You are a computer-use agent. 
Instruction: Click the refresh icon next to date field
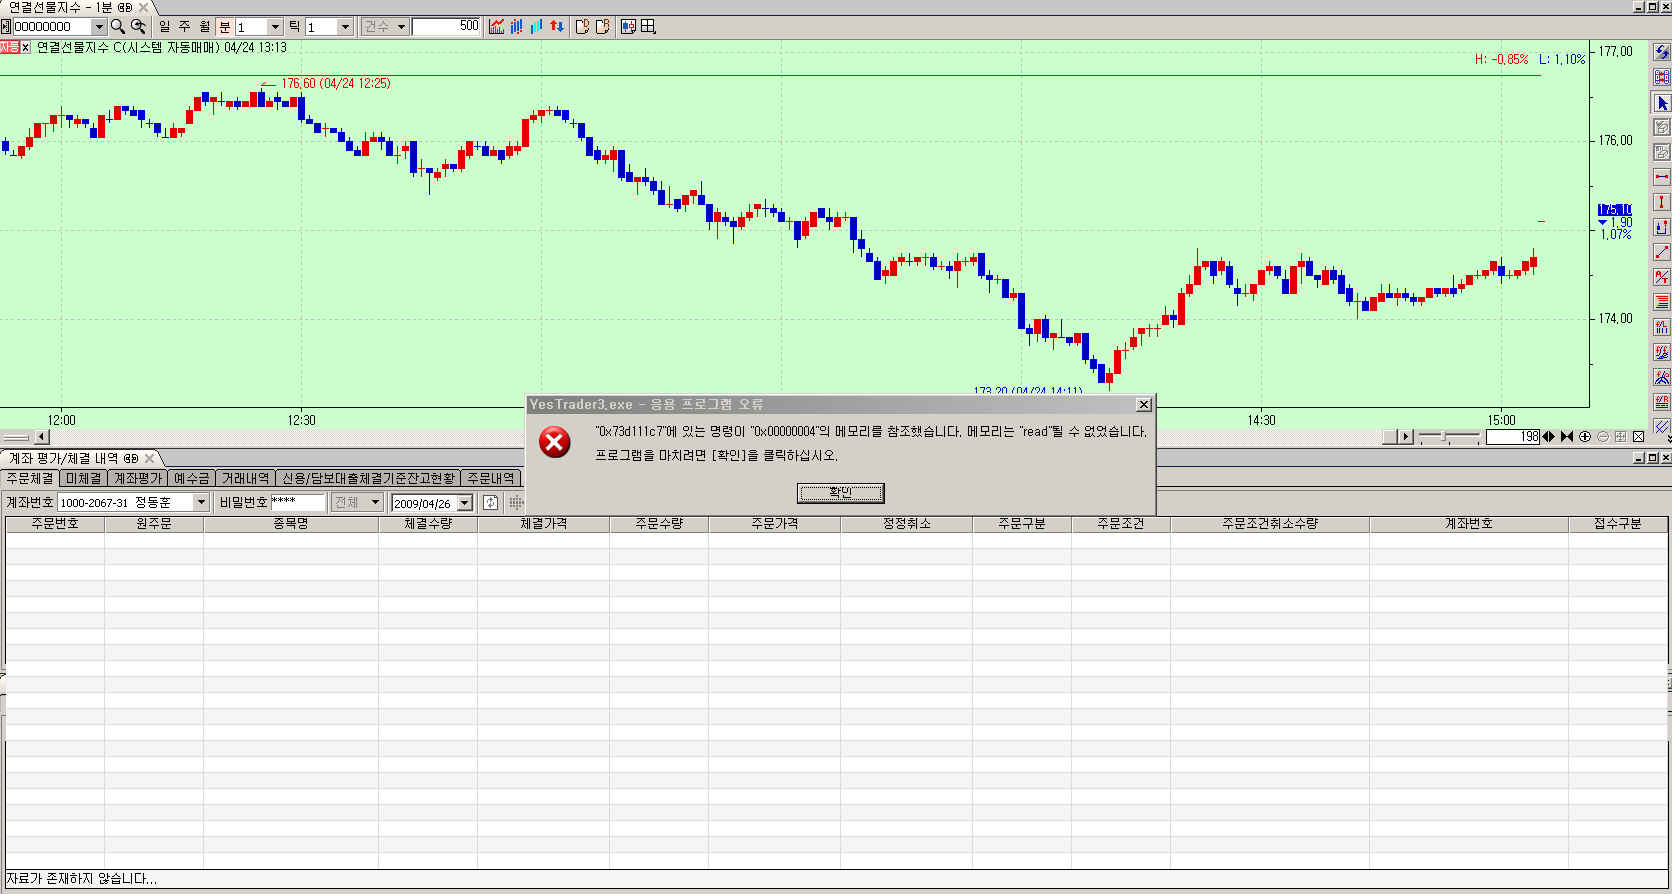tap(490, 503)
